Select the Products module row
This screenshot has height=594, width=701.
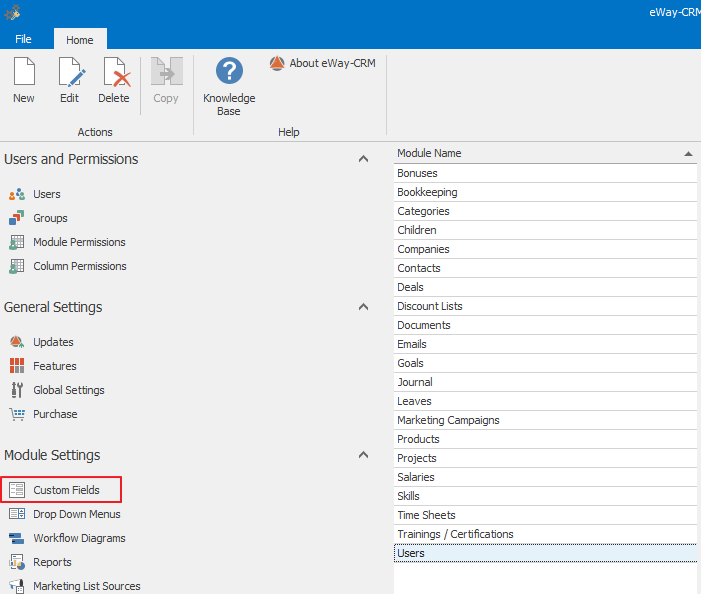click(x=545, y=439)
